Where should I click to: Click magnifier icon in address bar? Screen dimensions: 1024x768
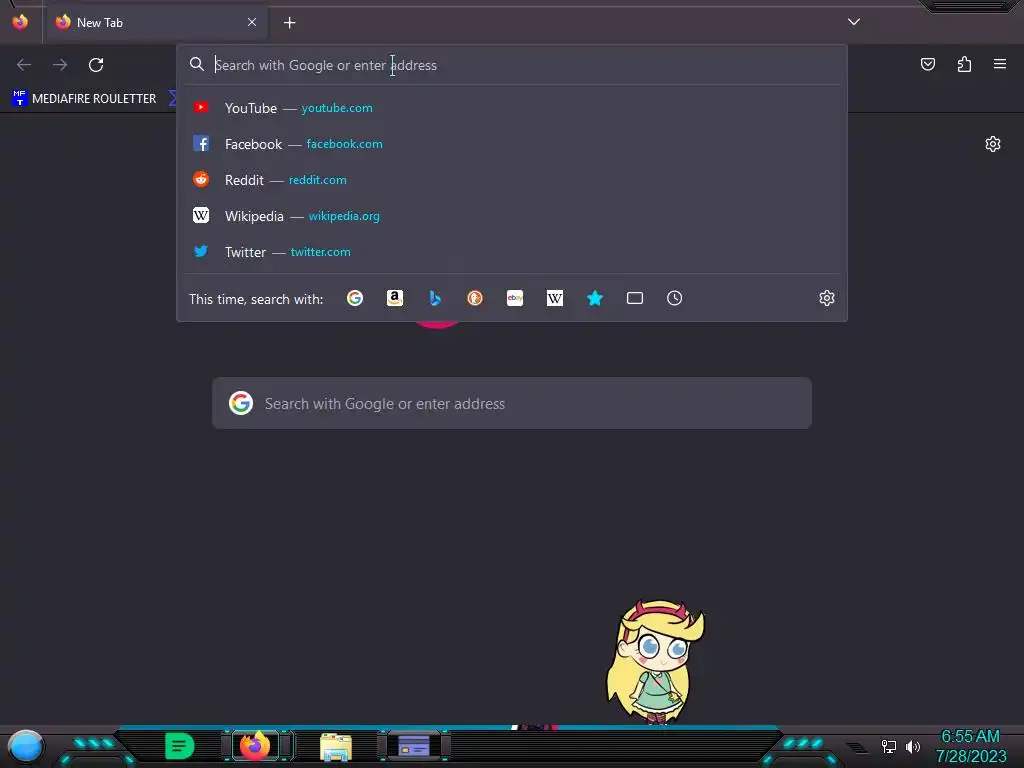point(197,64)
